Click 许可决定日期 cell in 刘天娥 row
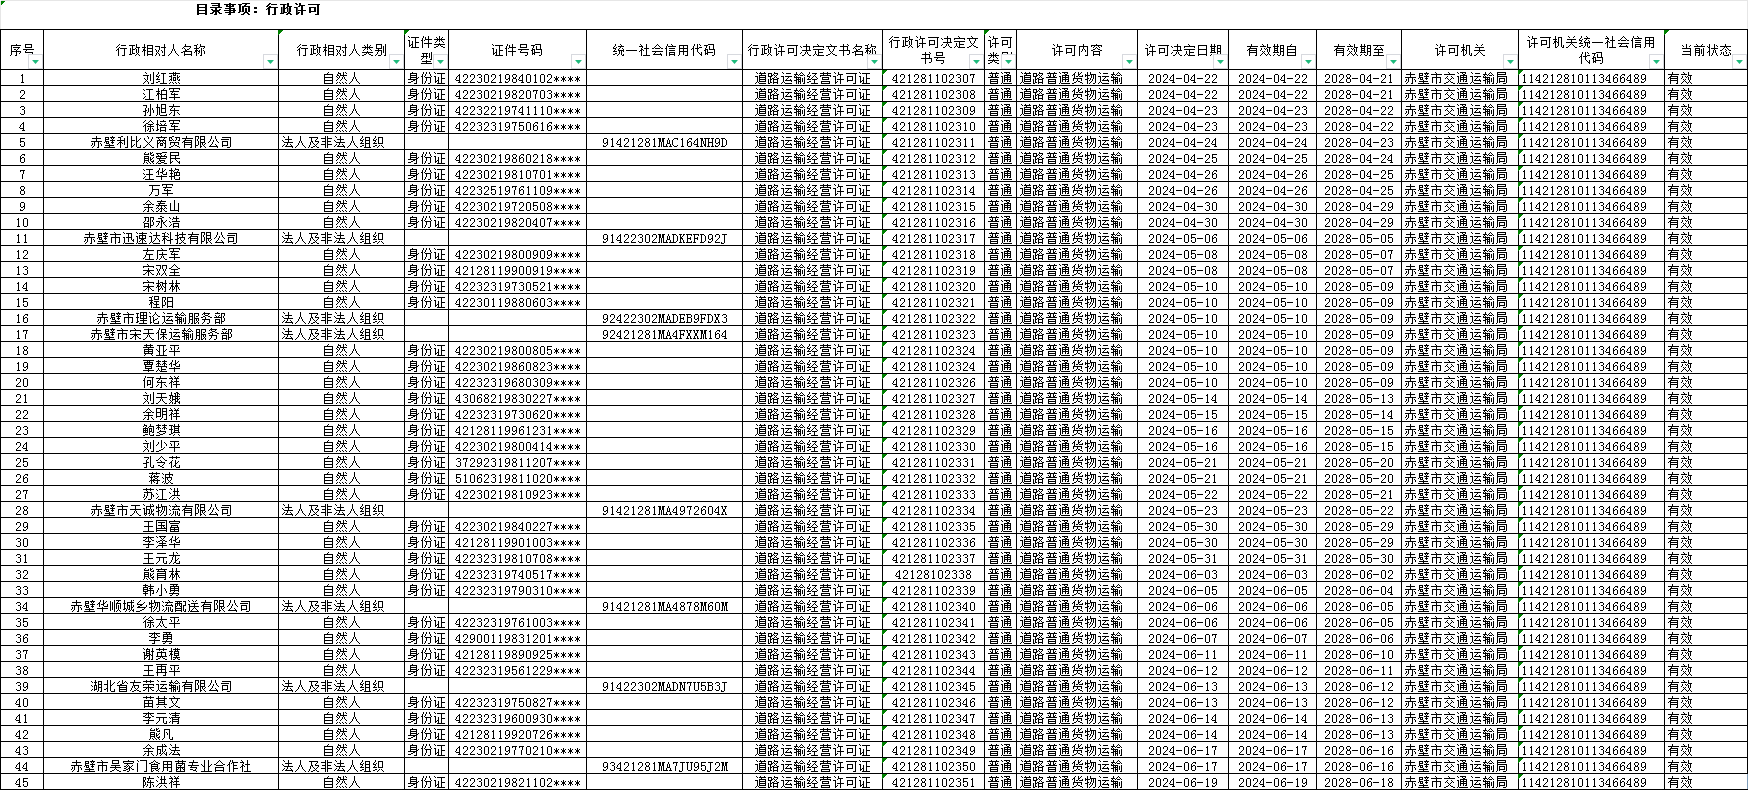Viewport: 1749px width, 790px height. point(1183,398)
